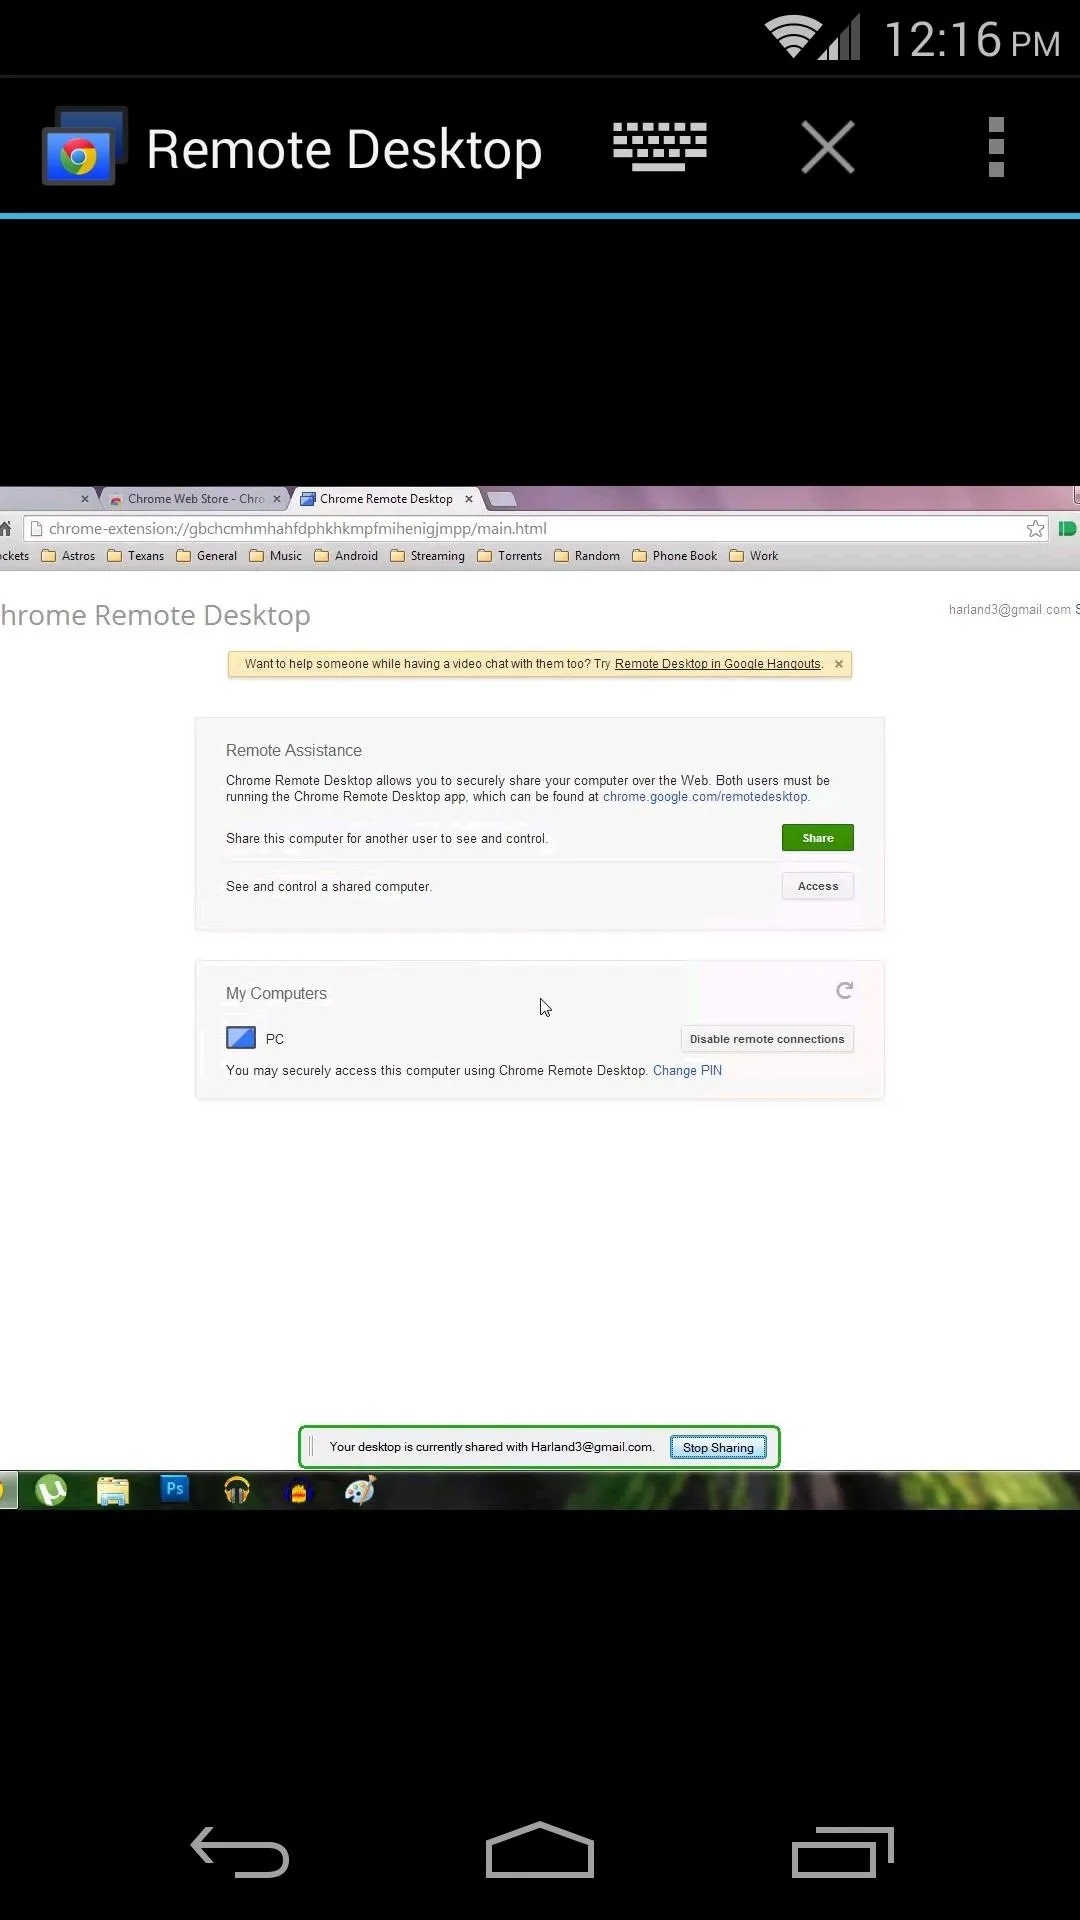Open the Work bookmarks folder
Viewport: 1080px width, 1920px height.
point(753,556)
